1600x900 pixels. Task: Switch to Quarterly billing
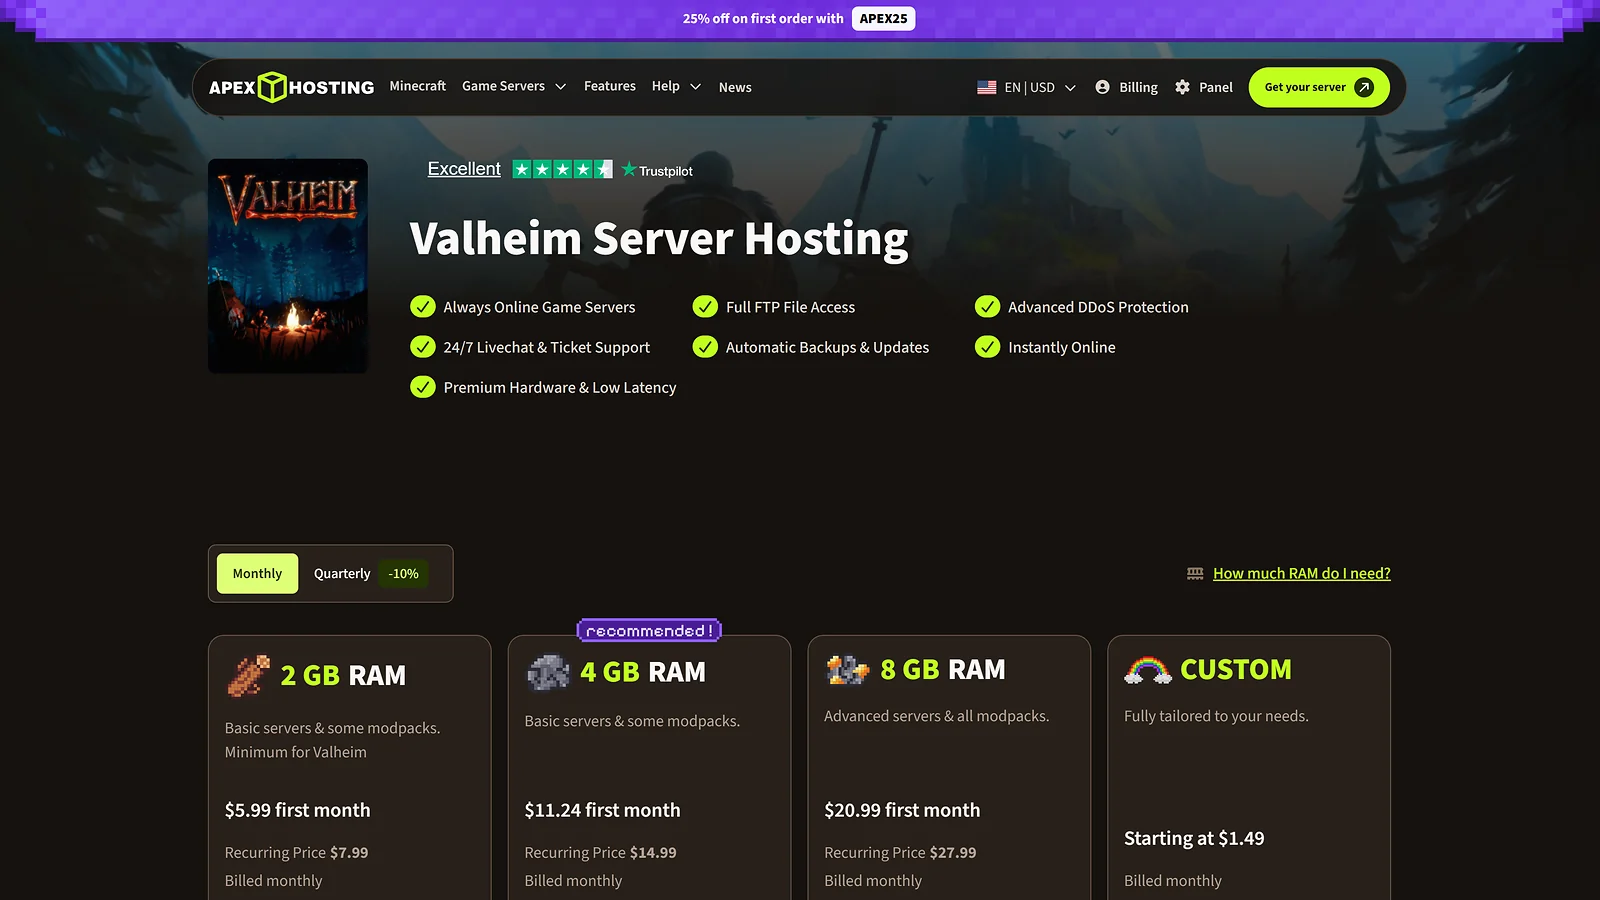click(342, 573)
